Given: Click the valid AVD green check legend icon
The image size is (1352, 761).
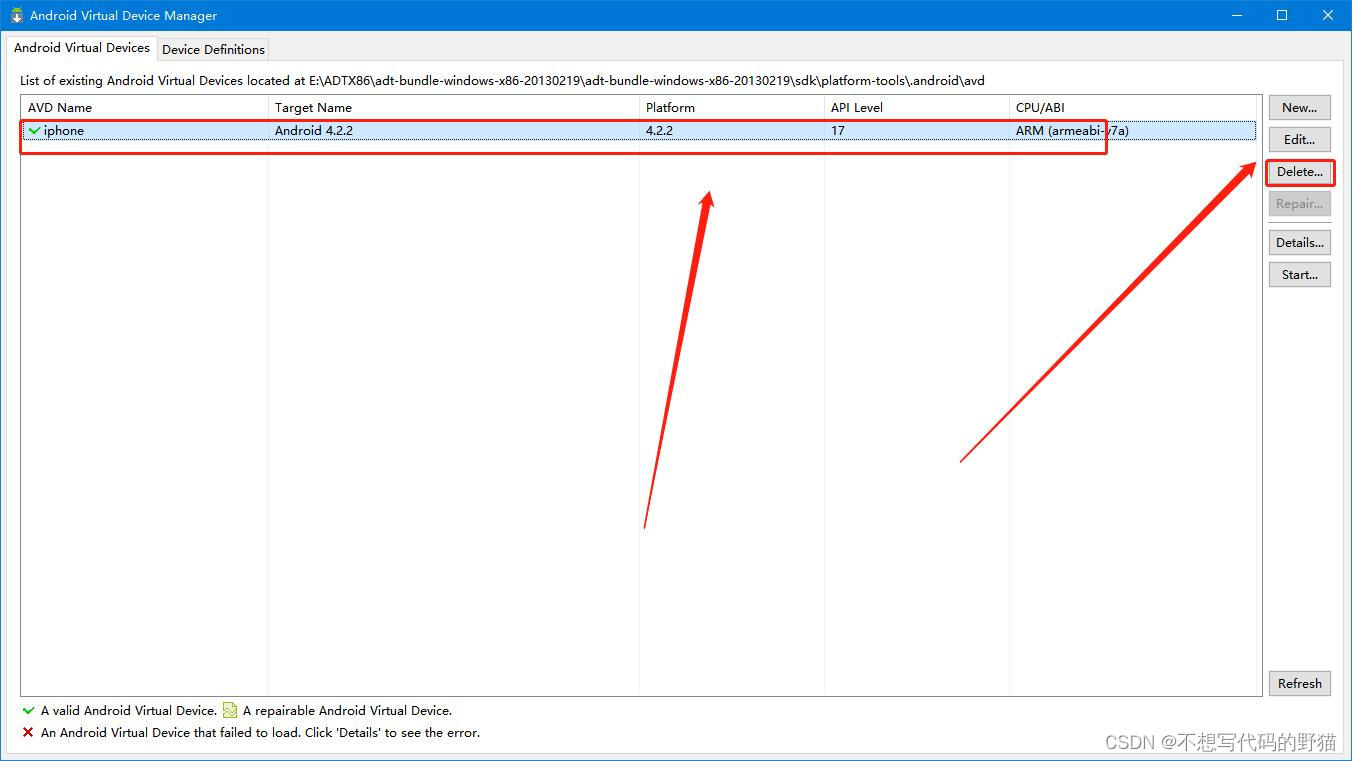Looking at the screenshot, I should [29, 710].
